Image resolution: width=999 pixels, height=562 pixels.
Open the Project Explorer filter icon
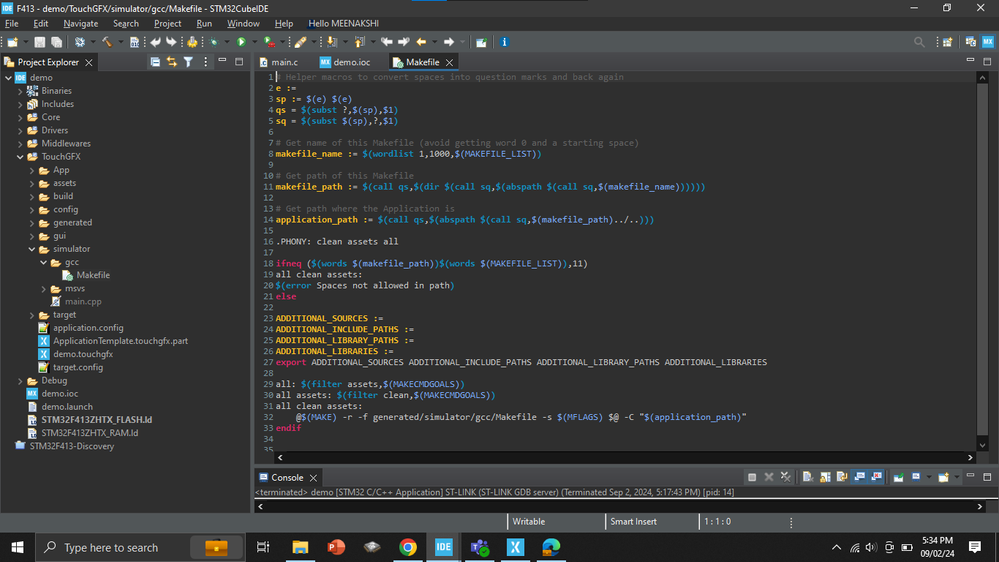pos(188,62)
